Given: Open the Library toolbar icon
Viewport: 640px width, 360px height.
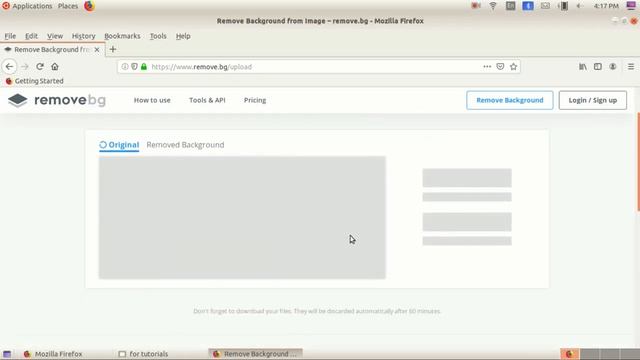Looking at the screenshot, I should pos(583,67).
